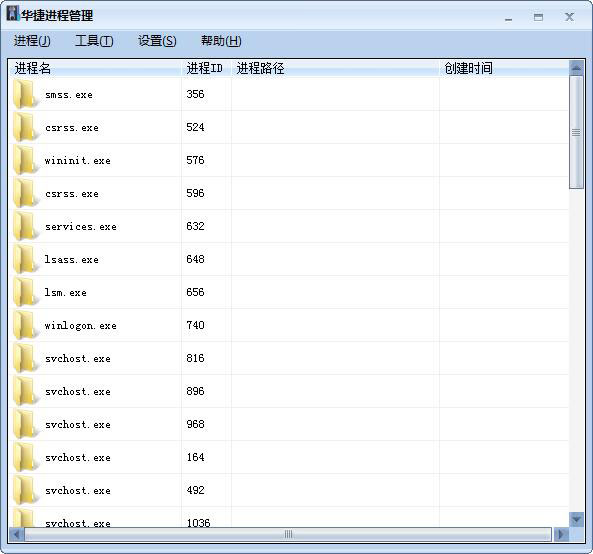593x554 pixels.
Task: Click the folder icon beside lsass.exe
Action: [x=26, y=259]
